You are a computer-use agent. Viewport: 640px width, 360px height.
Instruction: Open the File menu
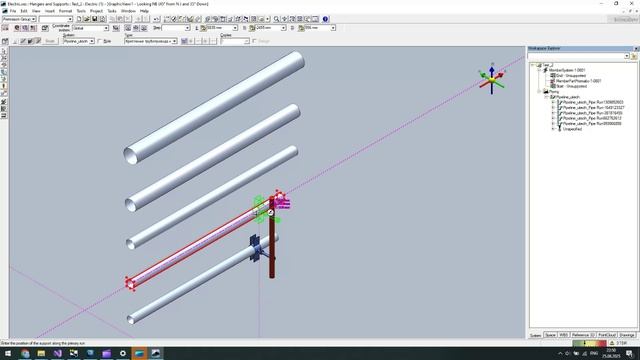click(13, 11)
